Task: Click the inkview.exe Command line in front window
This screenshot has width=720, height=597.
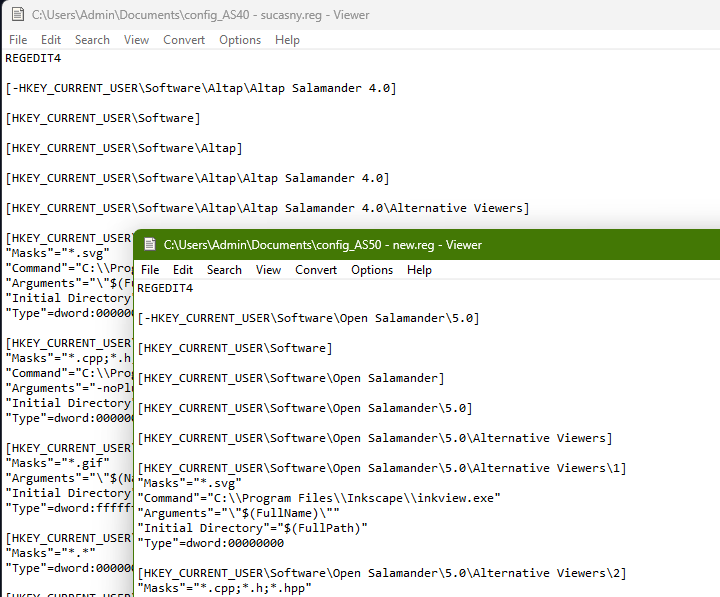Action: tap(319, 498)
